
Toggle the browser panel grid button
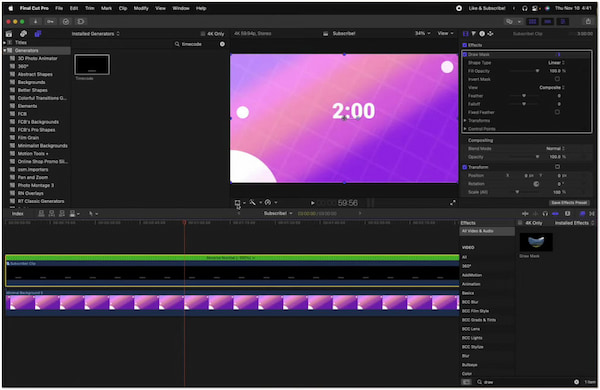532,22
